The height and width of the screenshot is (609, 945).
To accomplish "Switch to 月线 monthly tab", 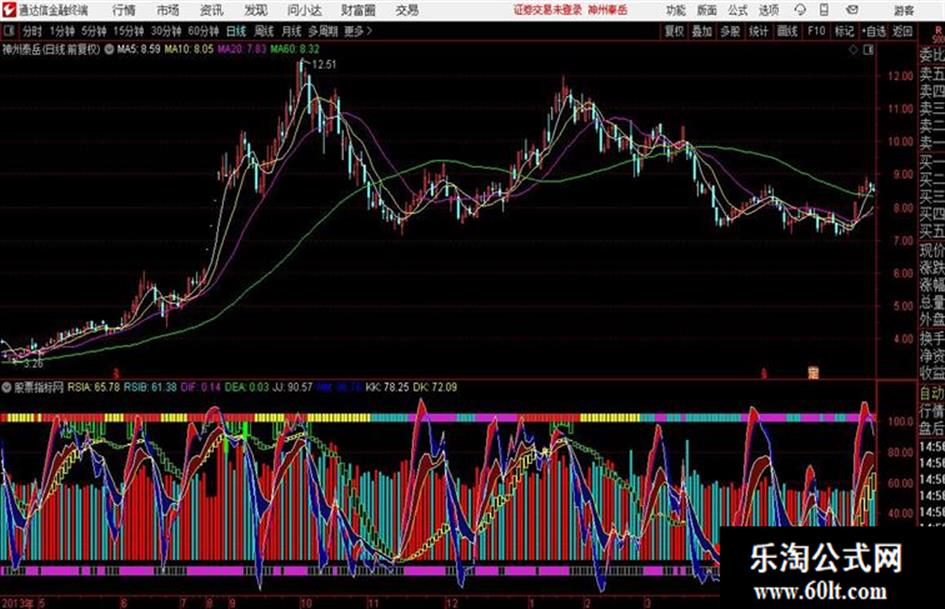I will click(x=291, y=31).
